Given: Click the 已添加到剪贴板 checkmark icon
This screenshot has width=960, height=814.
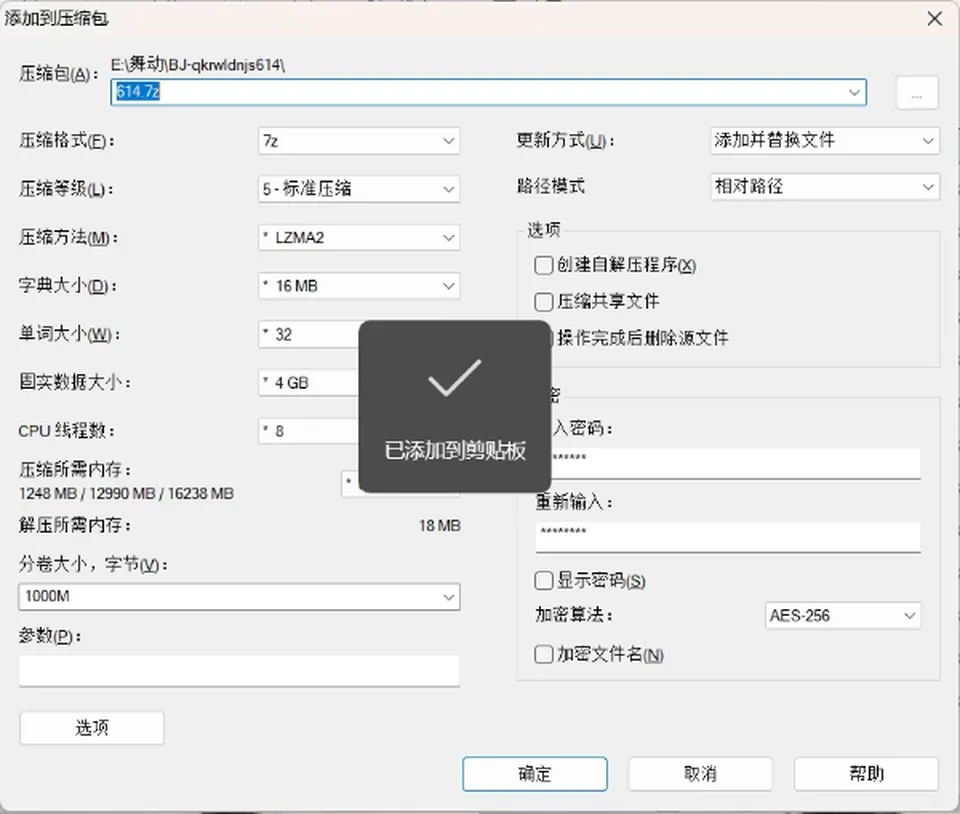Looking at the screenshot, I should pyautogui.click(x=455, y=378).
